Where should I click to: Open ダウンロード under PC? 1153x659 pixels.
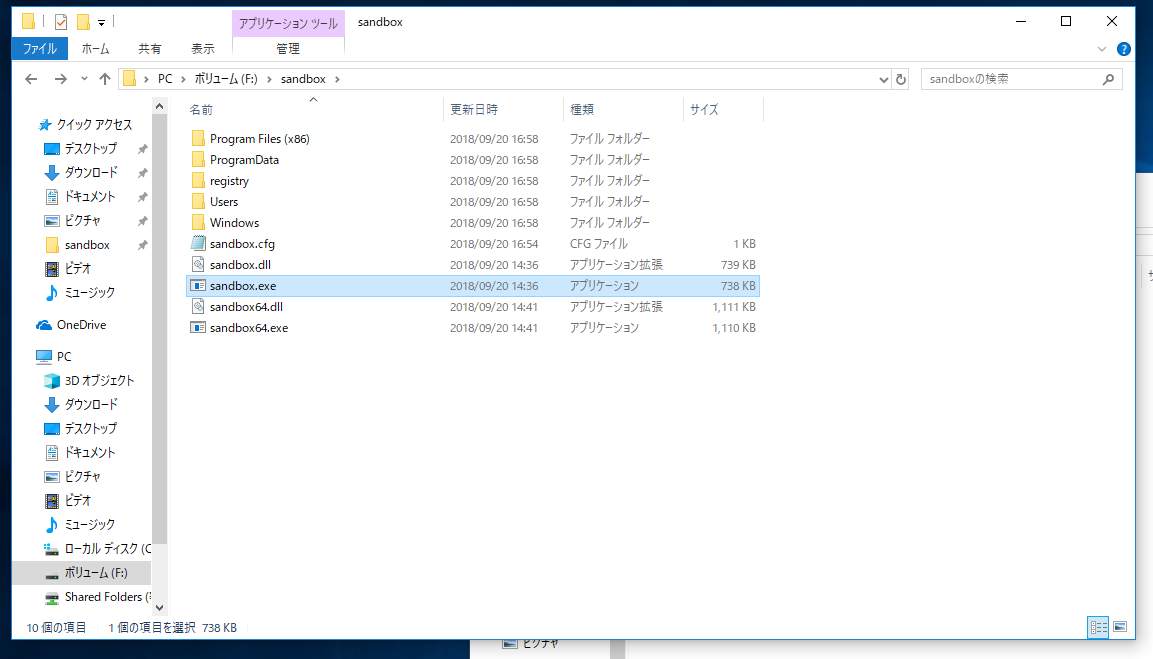[91, 405]
